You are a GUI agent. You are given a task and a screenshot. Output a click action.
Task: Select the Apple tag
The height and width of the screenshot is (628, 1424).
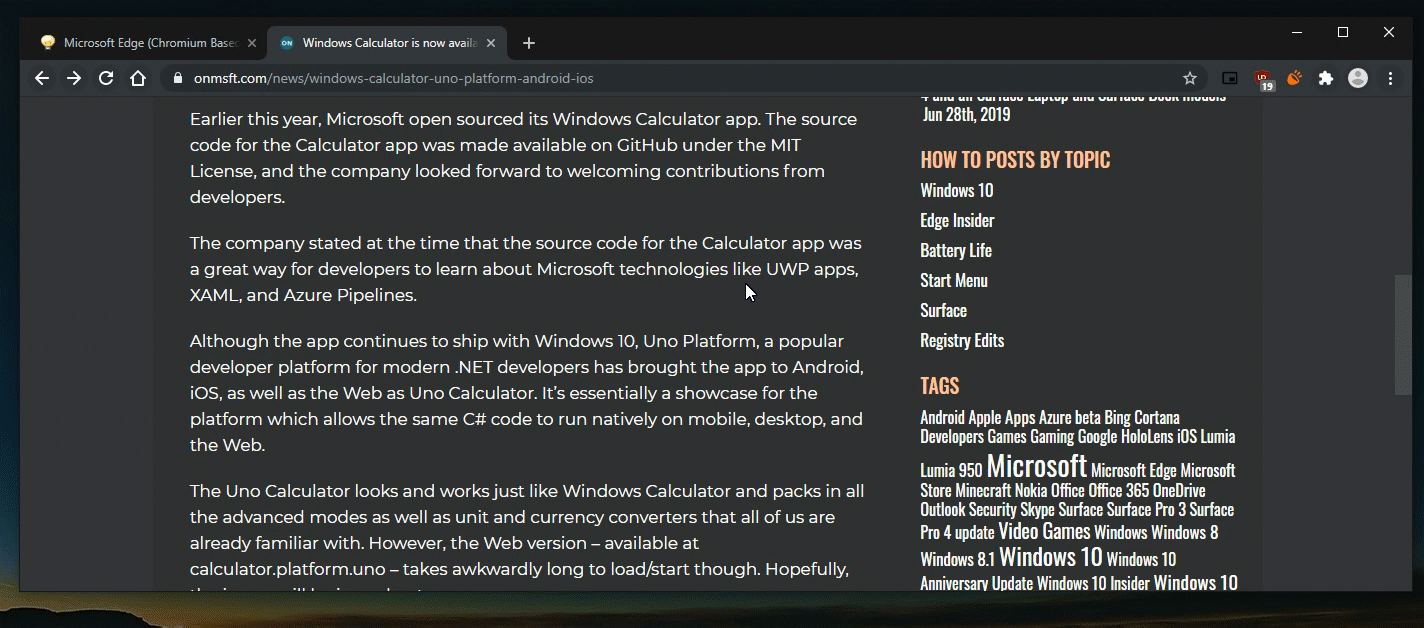984,417
